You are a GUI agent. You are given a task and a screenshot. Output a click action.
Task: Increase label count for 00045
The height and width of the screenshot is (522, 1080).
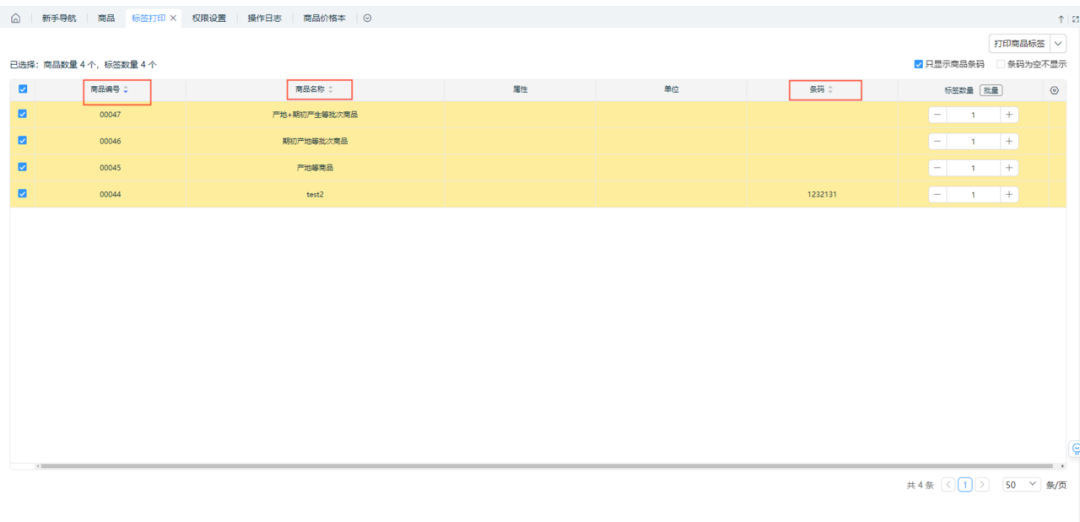pos(1009,167)
